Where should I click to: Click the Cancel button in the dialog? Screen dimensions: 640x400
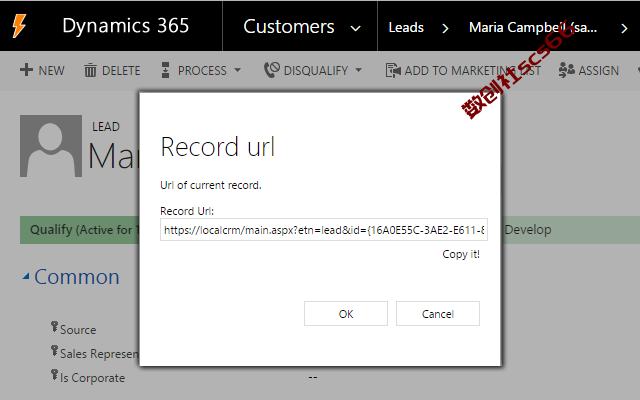click(438, 313)
